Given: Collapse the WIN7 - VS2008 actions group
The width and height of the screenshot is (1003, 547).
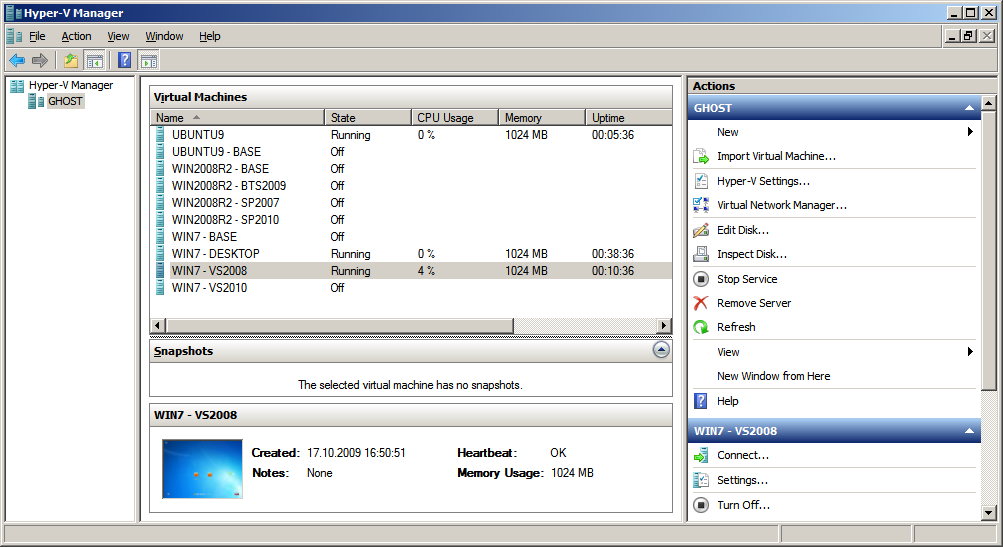Looking at the screenshot, I should pos(969,431).
